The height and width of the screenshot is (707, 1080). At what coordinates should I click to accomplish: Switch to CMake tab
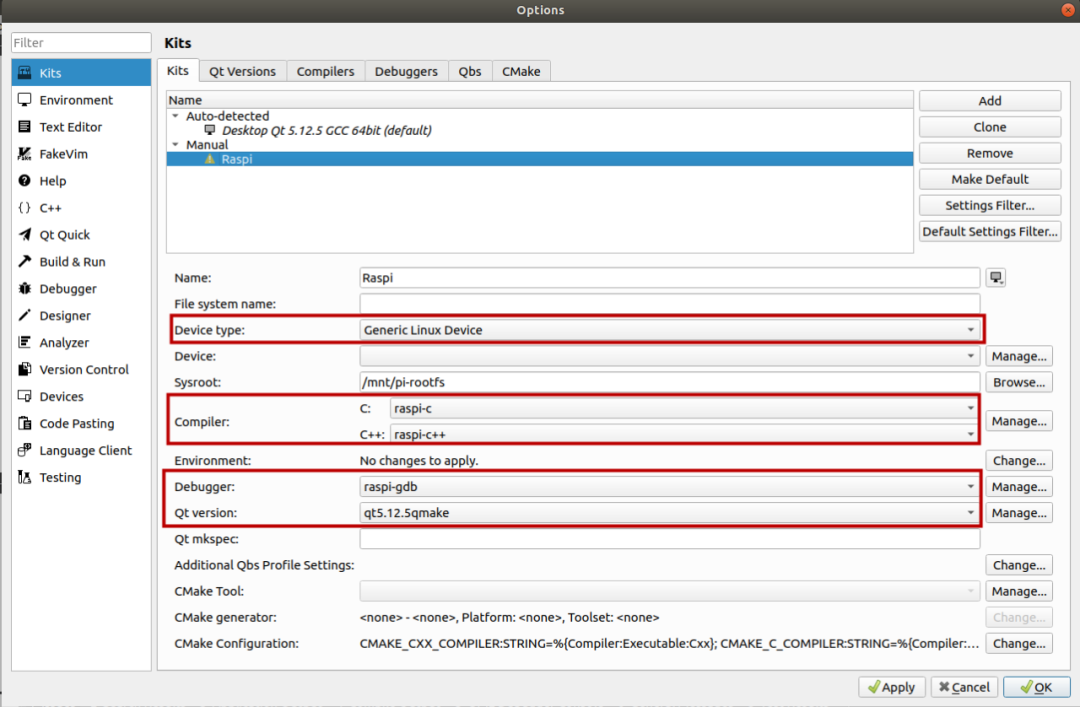(x=521, y=71)
